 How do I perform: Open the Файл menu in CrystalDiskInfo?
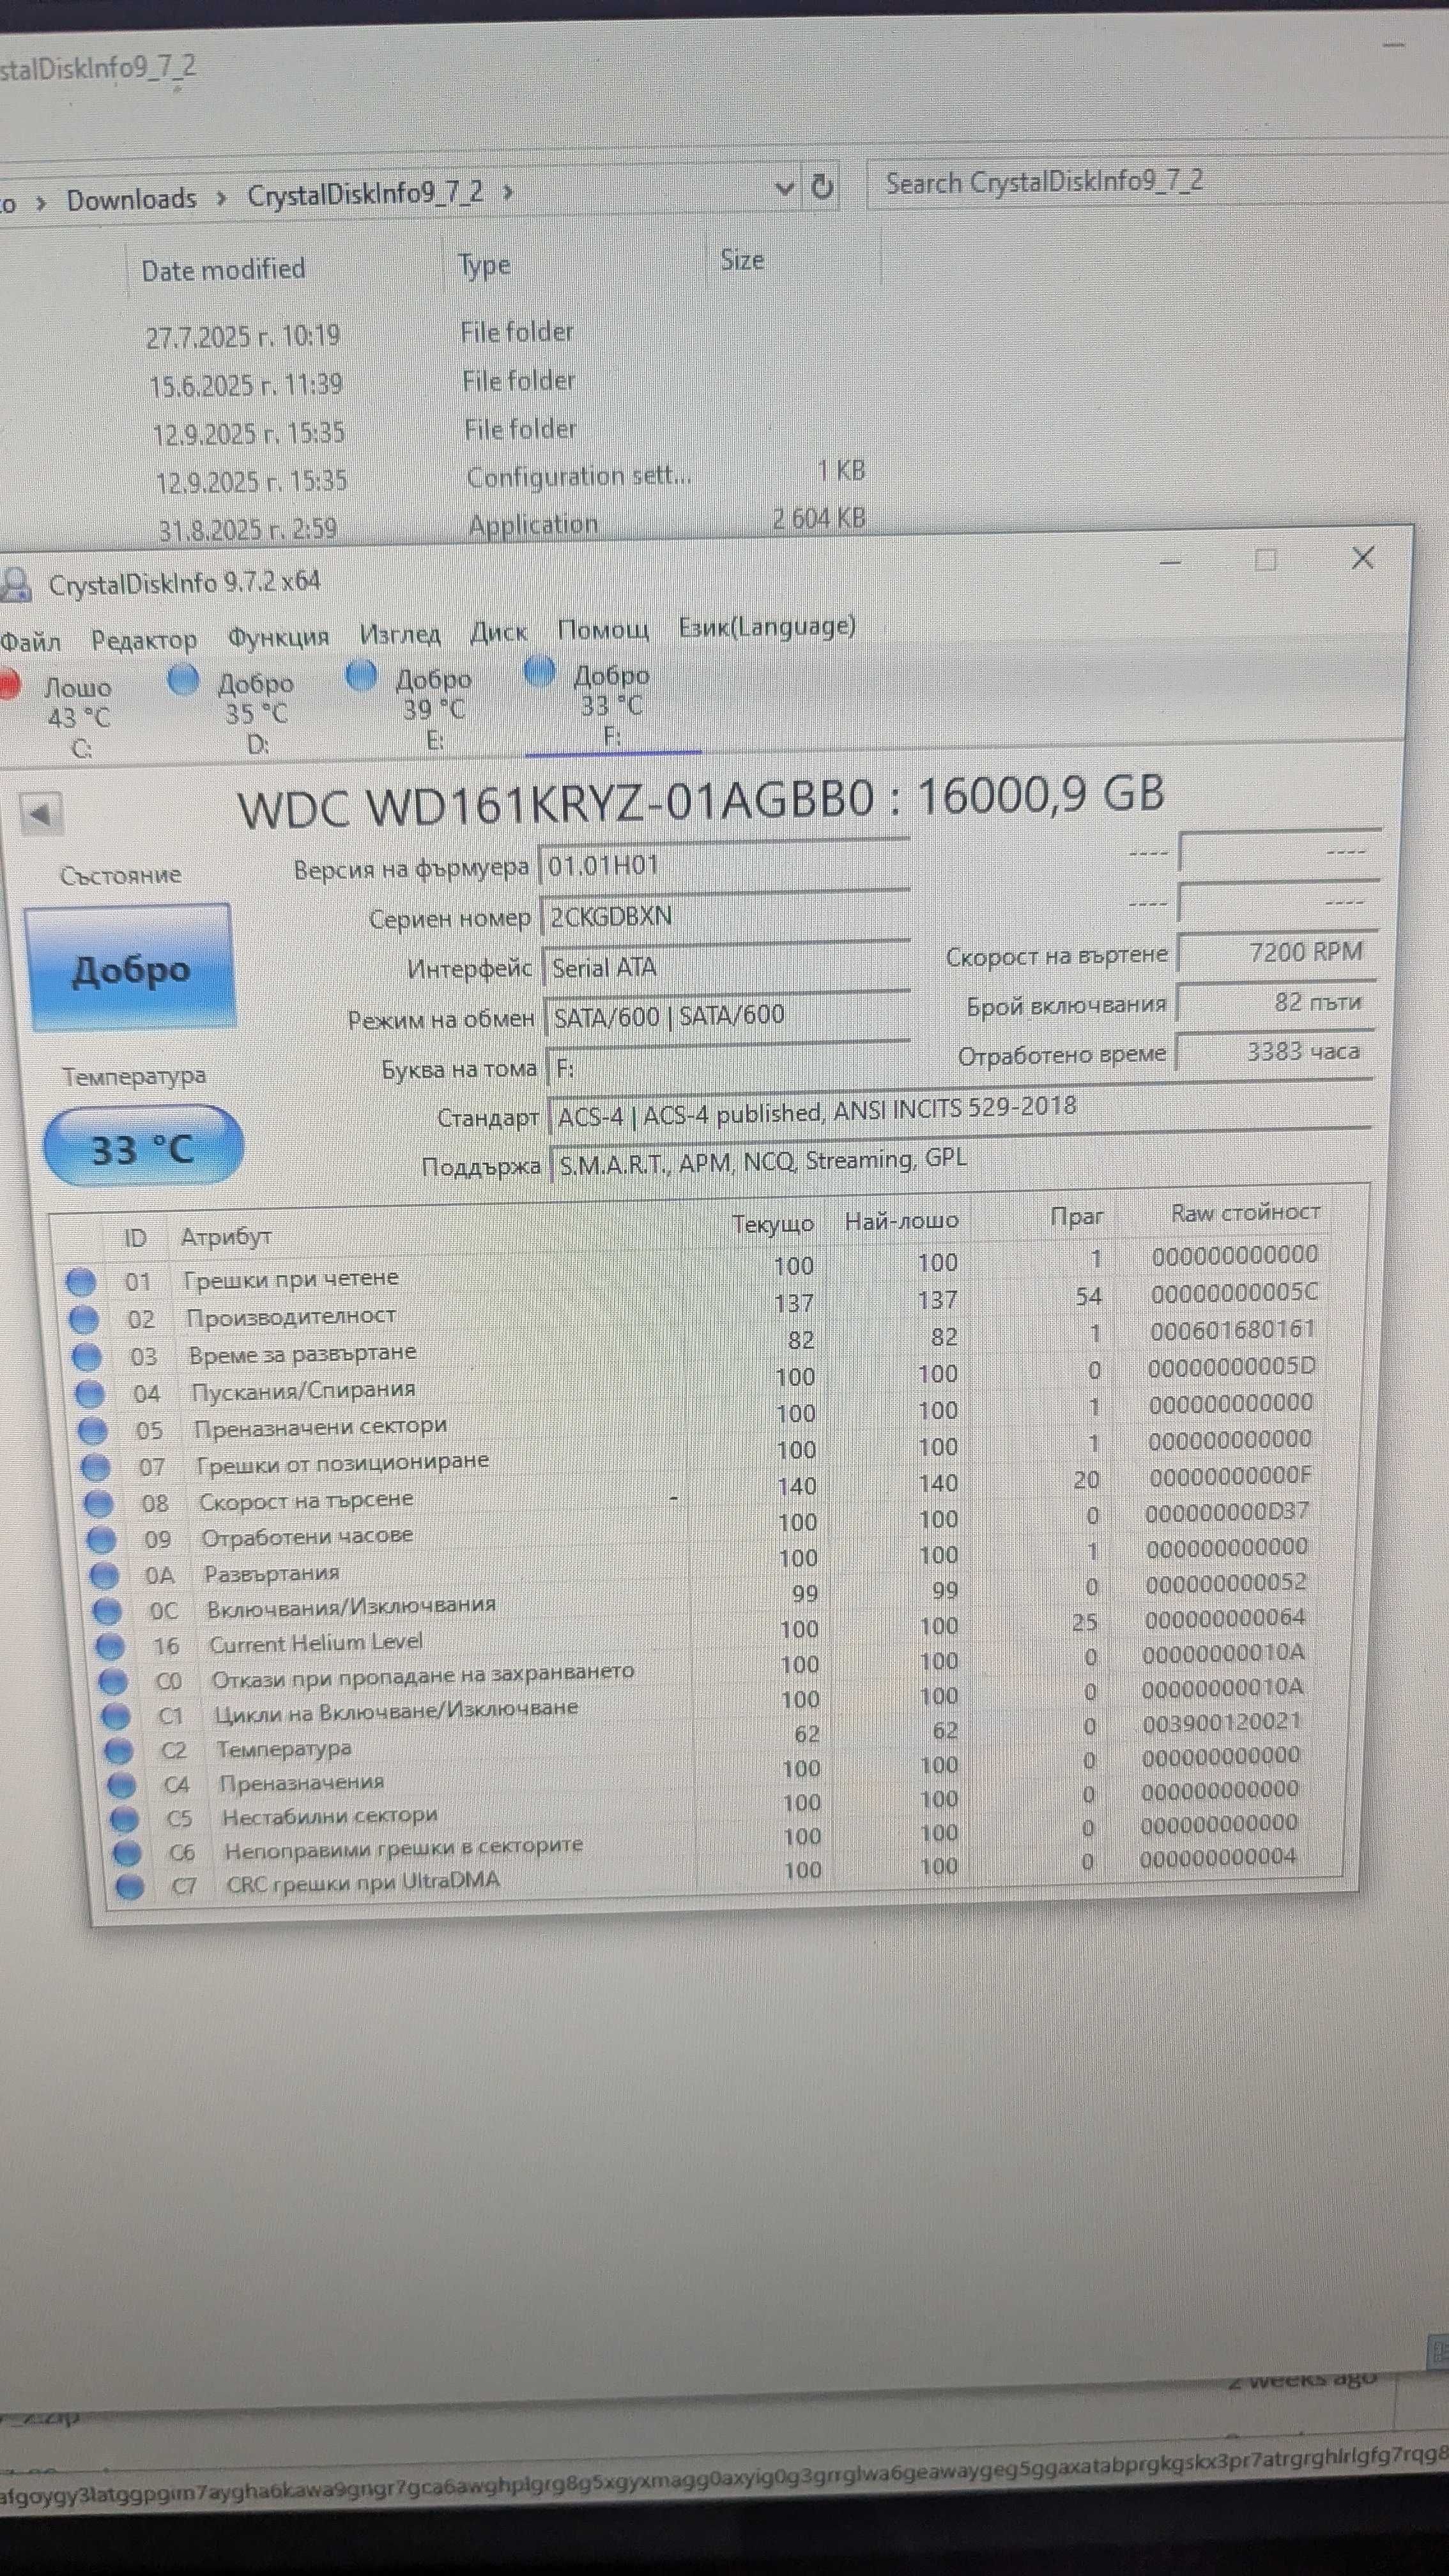point(30,642)
